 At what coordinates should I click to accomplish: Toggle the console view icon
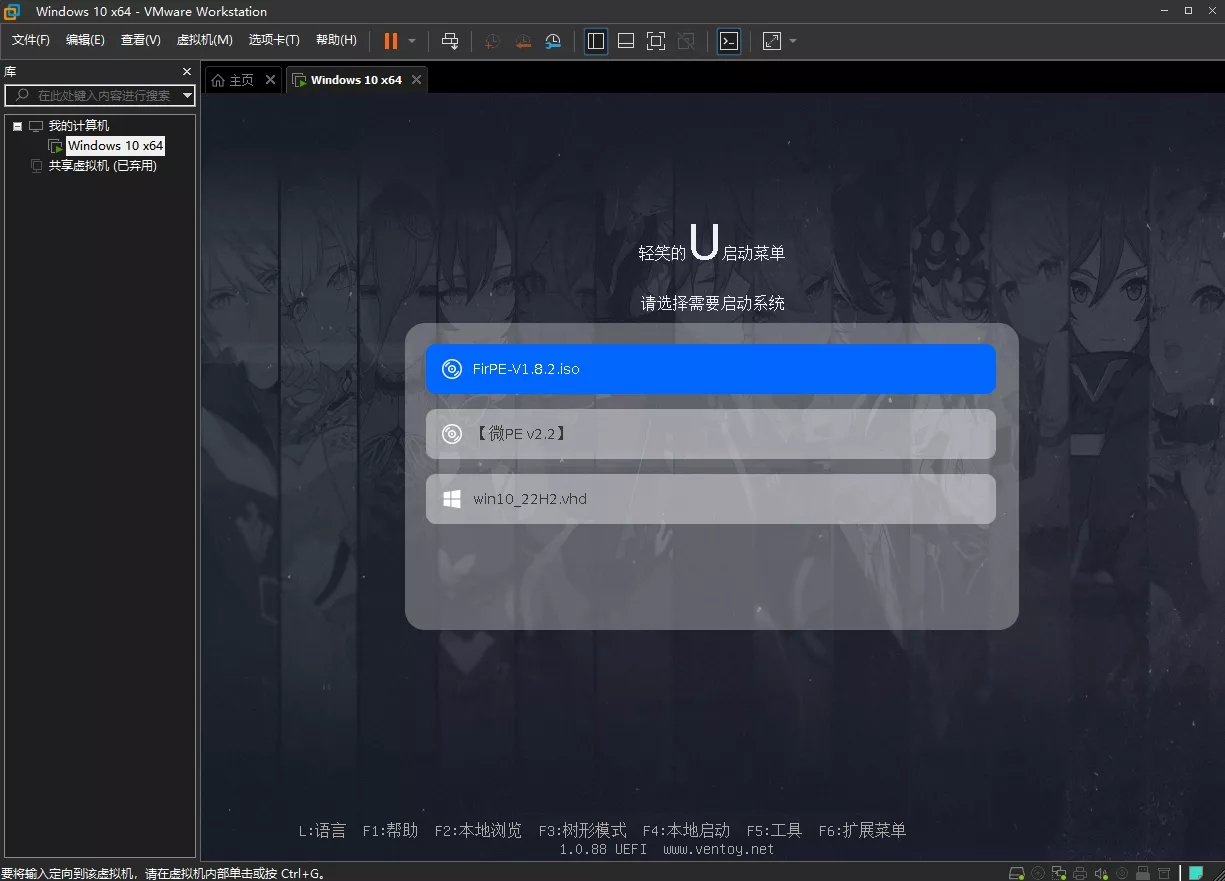(729, 41)
